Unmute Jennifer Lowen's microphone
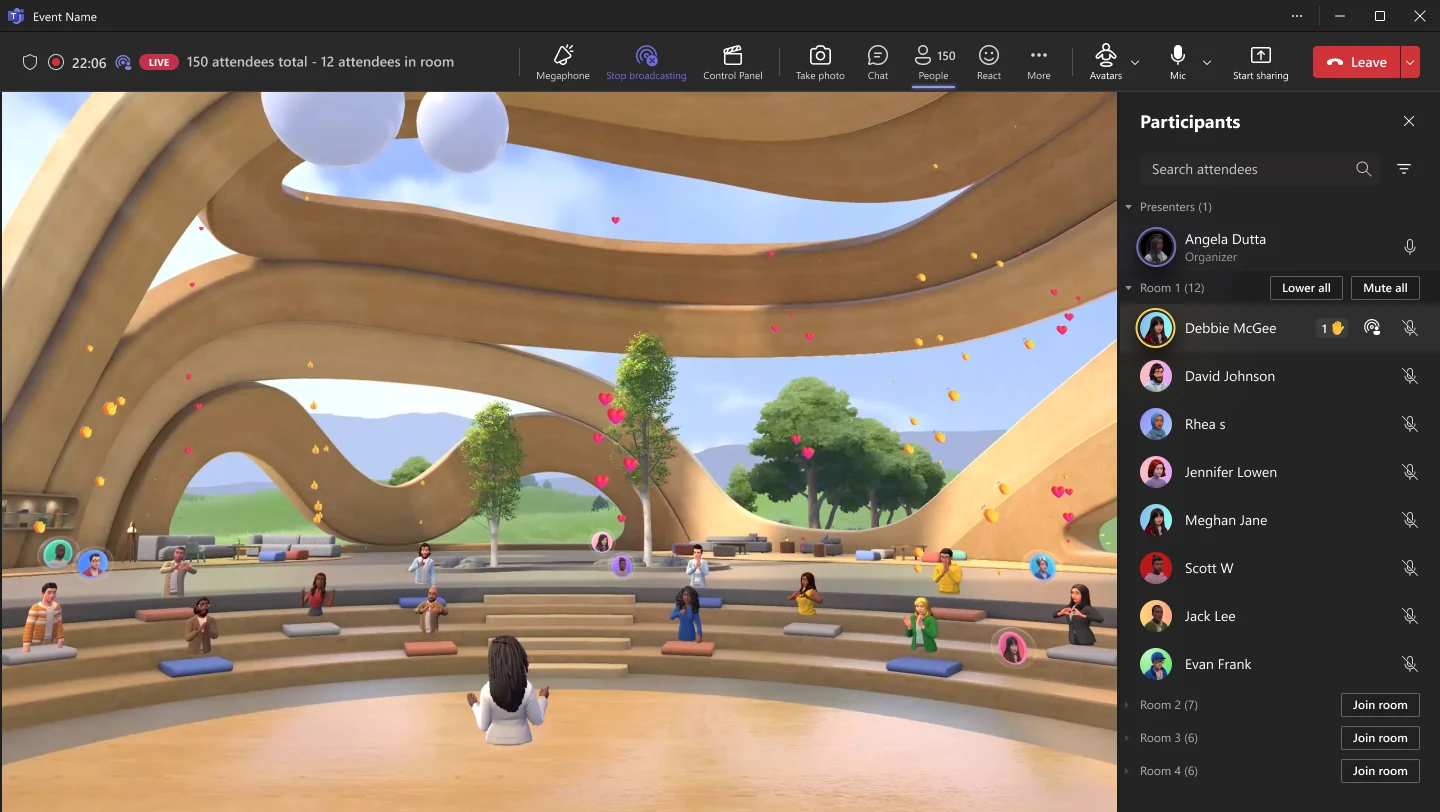The height and width of the screenshot is (812, 1440). [1410, 472]
